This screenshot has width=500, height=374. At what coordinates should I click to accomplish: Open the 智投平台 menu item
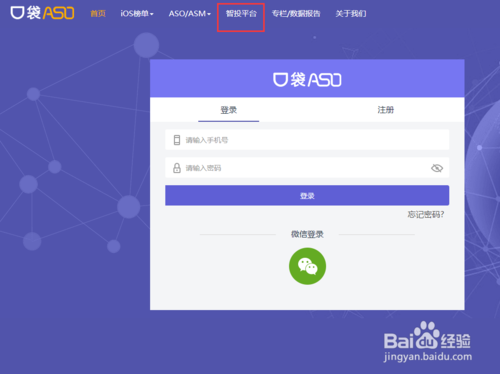pos(241,14)
